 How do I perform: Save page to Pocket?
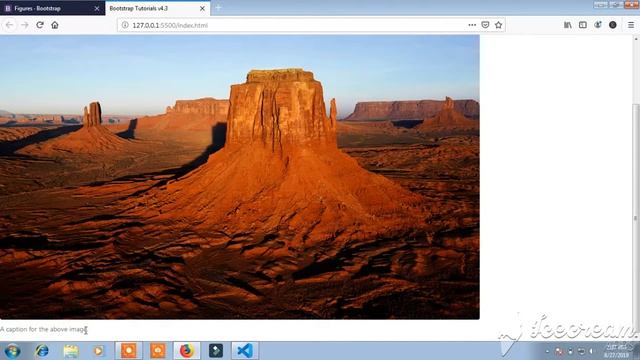[x=485, y=25]
